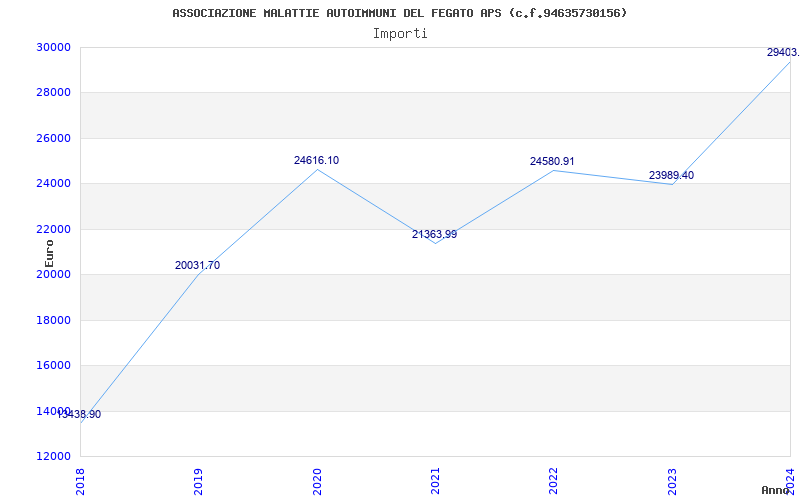Click the 26000 y-axis tick label
800x500 pixels.
(53, 138)
